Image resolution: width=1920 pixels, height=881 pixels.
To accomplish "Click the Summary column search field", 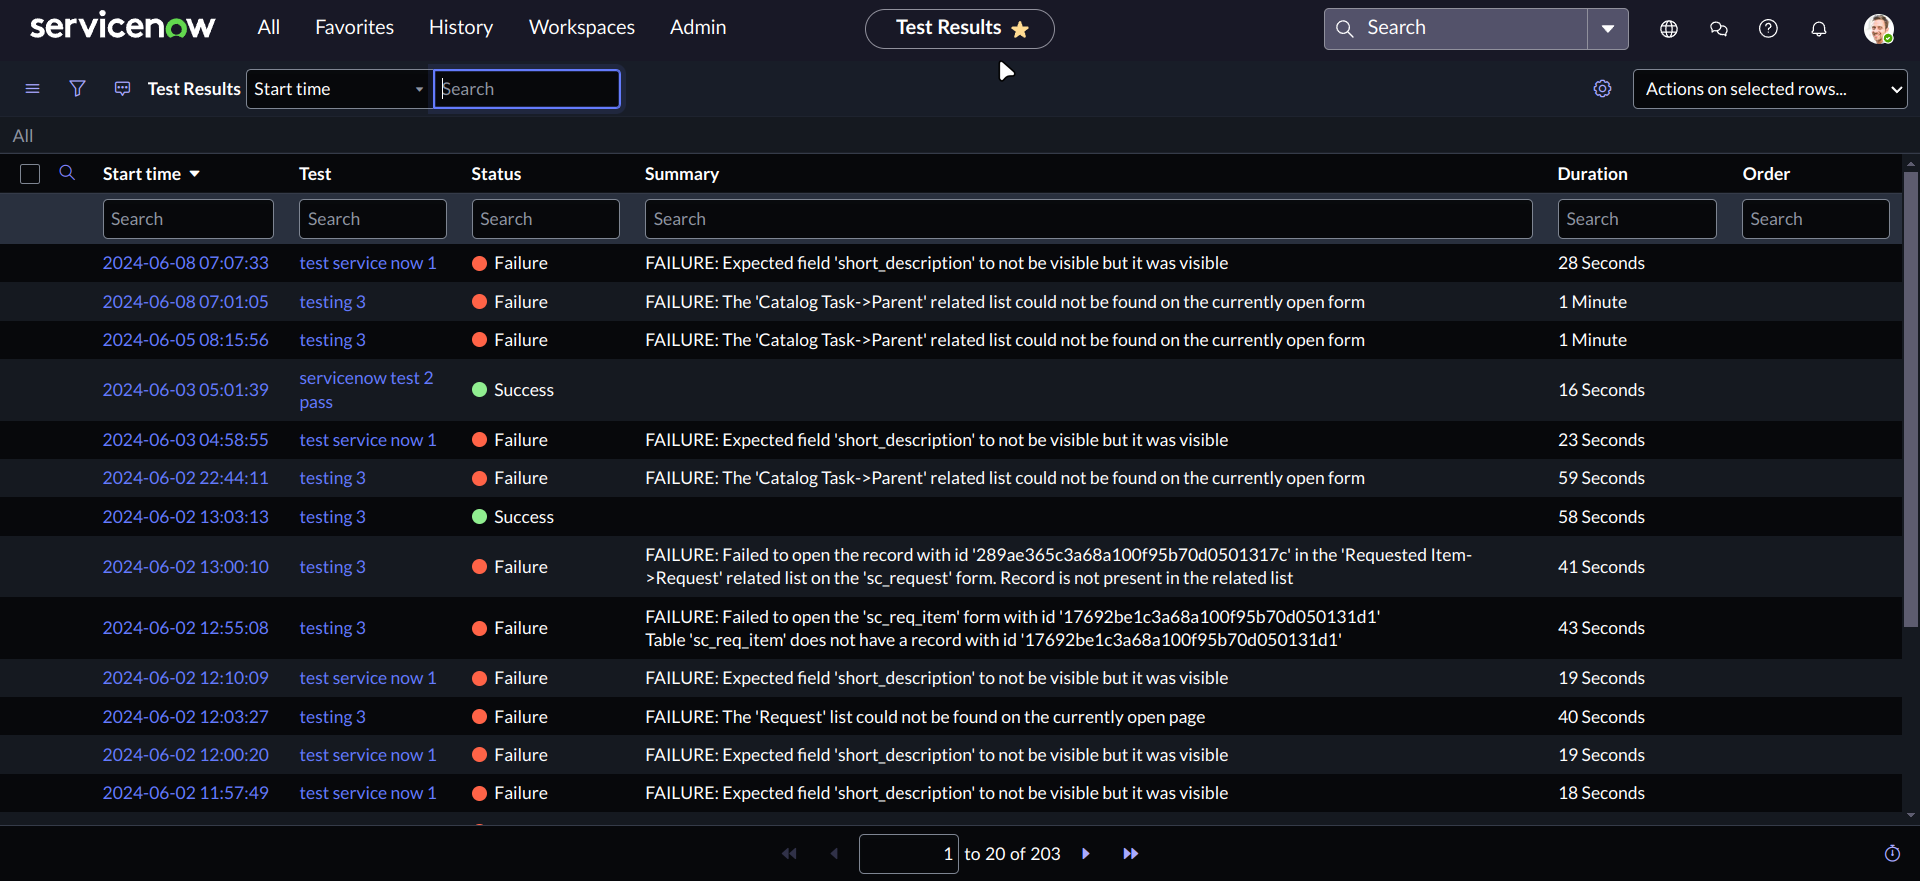I will [1087, 219].
